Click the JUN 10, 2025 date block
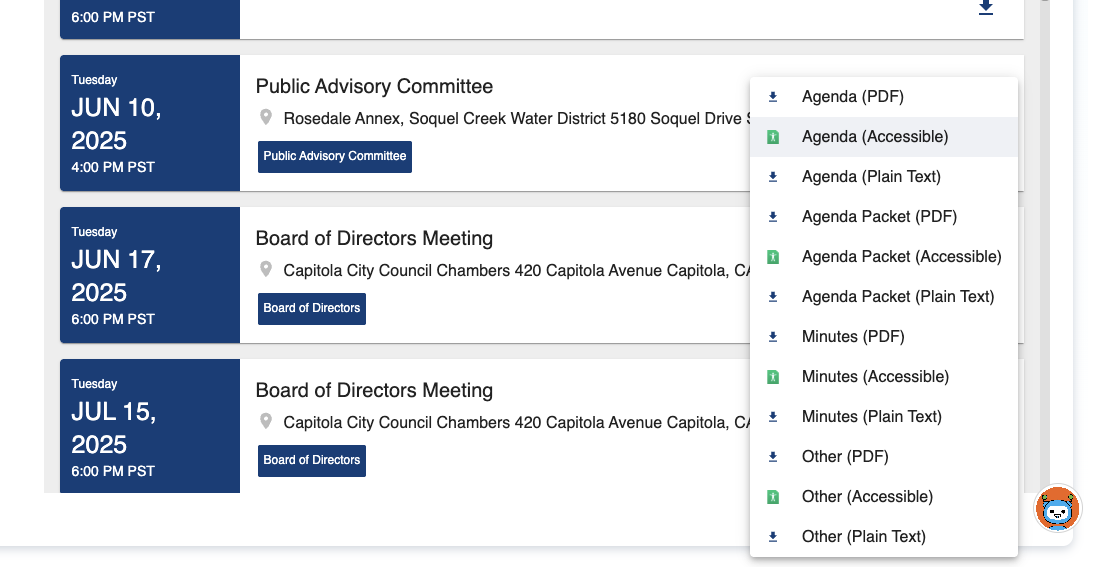Screen dimensions: 1100x567 pyautogui.click(x=150, y=123)
